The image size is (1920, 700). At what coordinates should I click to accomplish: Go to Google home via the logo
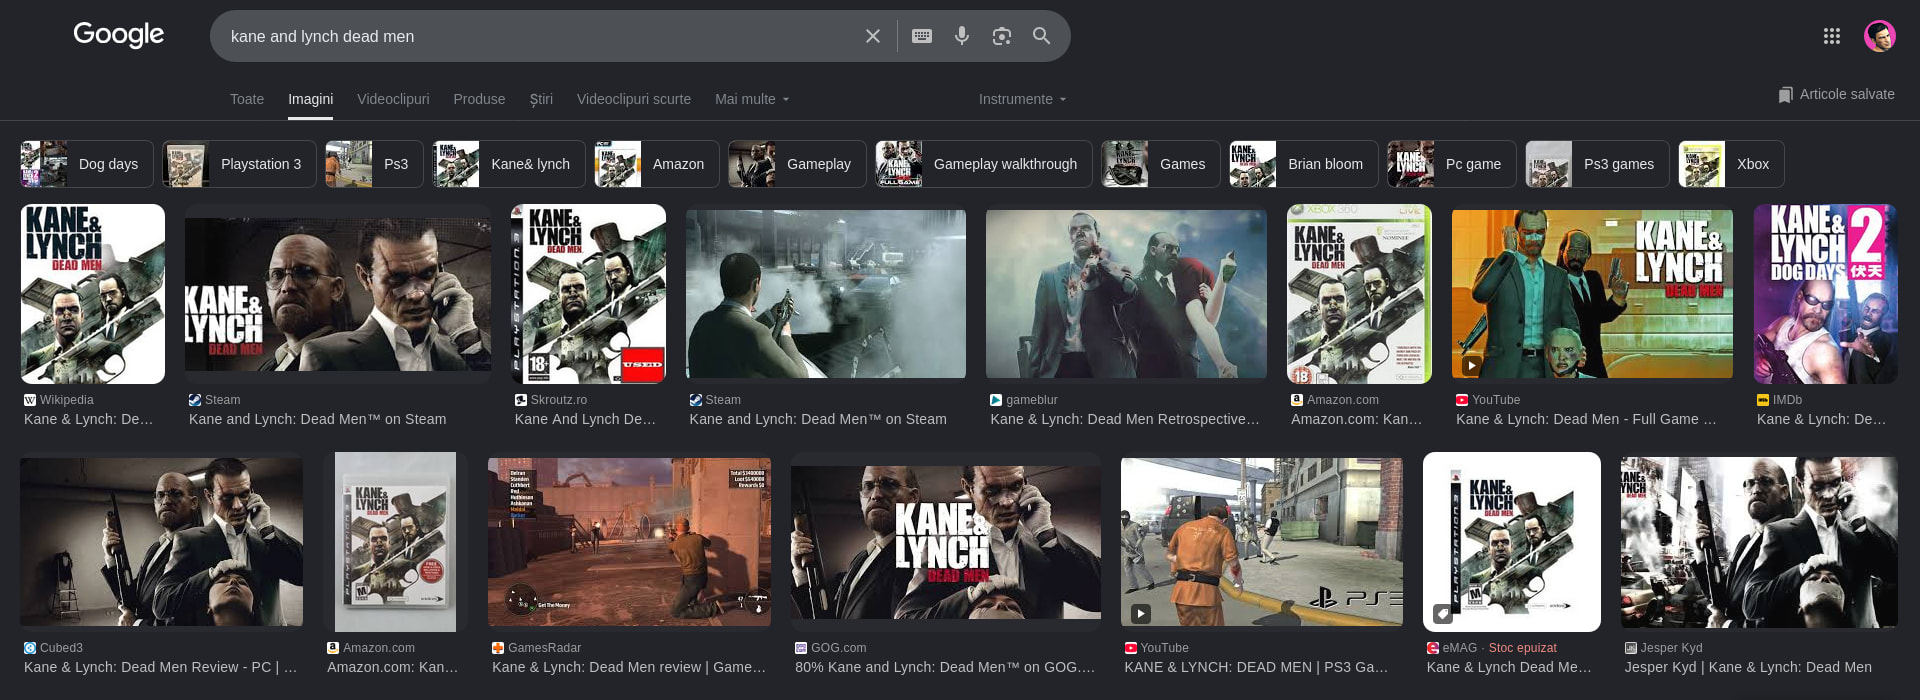coord(119,35)
